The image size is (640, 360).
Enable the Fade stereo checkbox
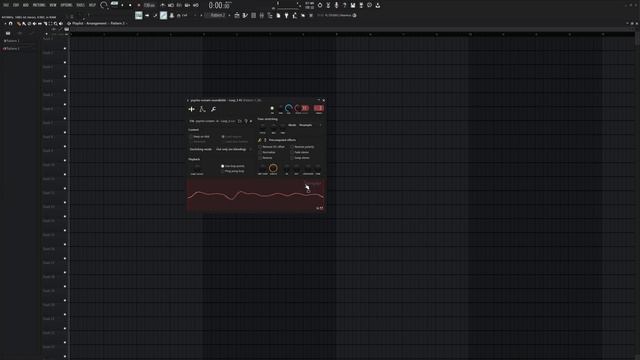pyautogui.click(x=292, y=152)
